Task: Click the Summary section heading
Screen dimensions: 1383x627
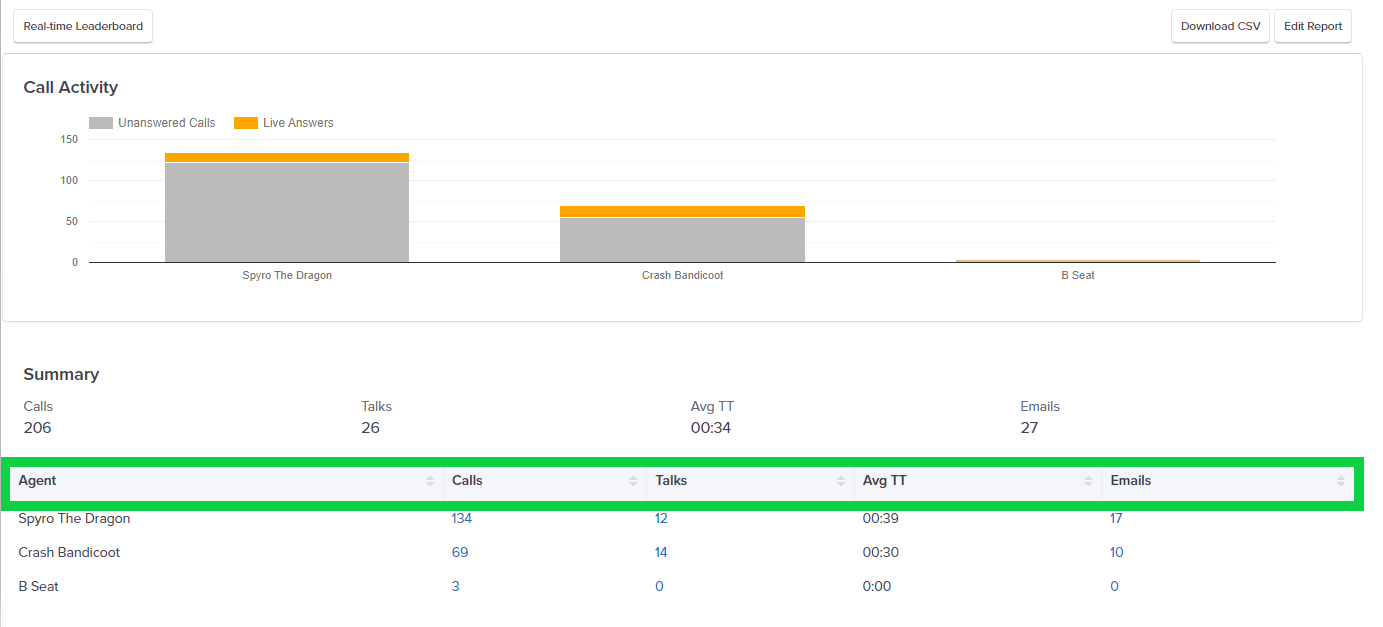Action: click(x=61, y=374)
